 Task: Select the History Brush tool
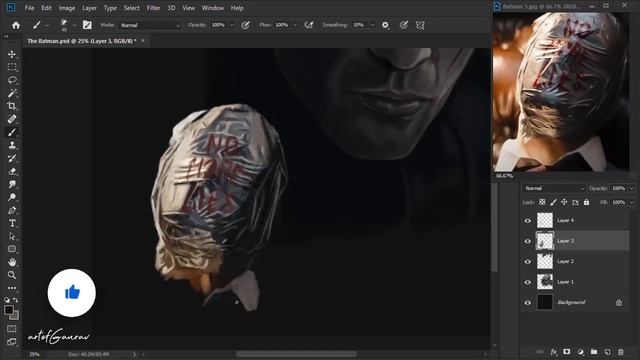[x=12, y=158]
